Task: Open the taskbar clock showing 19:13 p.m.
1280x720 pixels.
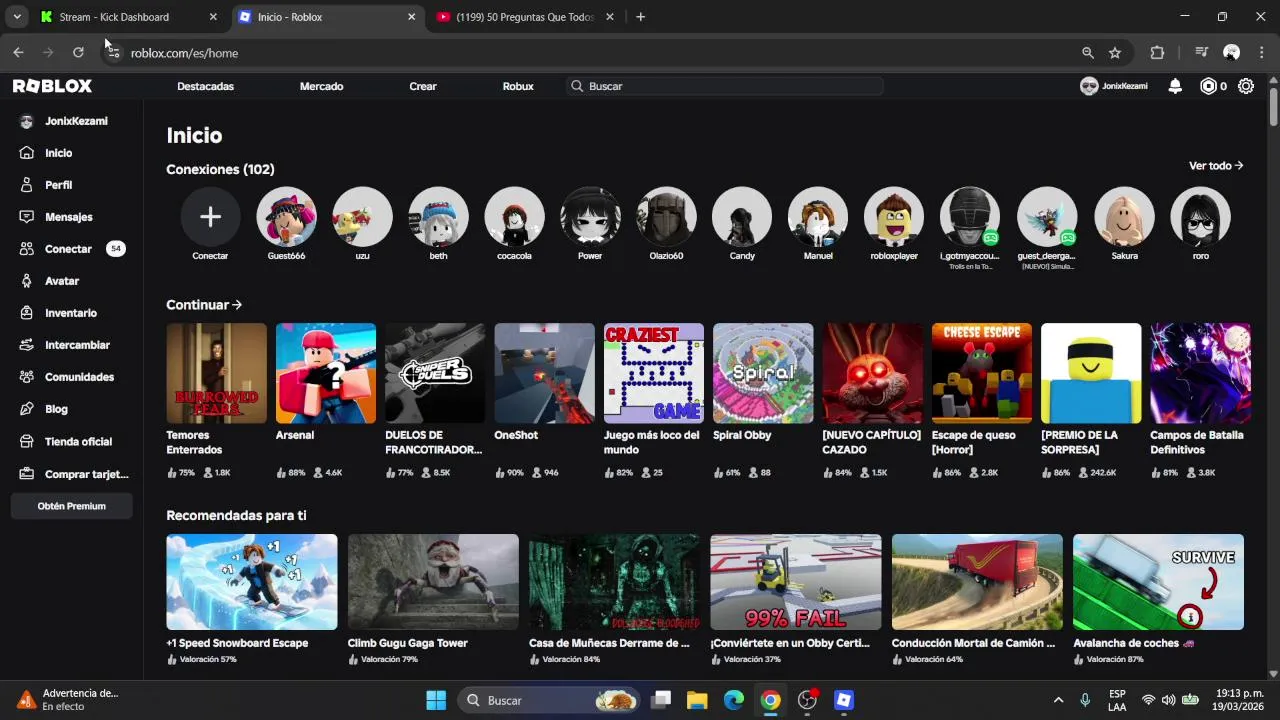Action: pyautogui.click(x=1240, y=700)
